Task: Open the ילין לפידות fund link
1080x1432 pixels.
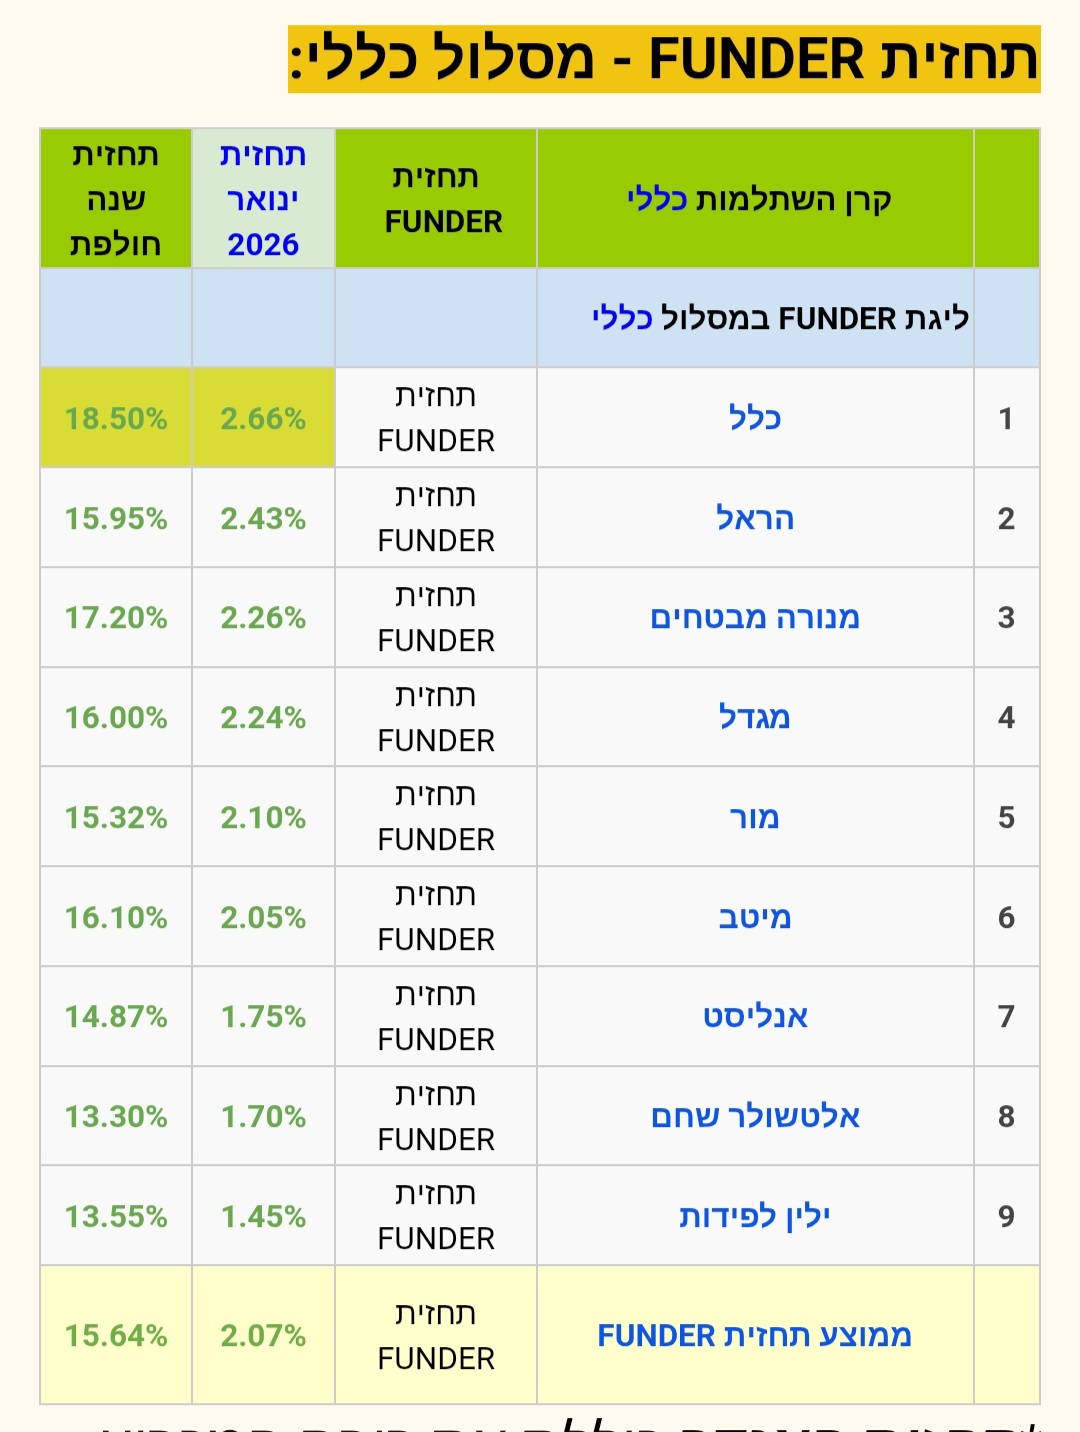Action: click(x=755, y=1216)
